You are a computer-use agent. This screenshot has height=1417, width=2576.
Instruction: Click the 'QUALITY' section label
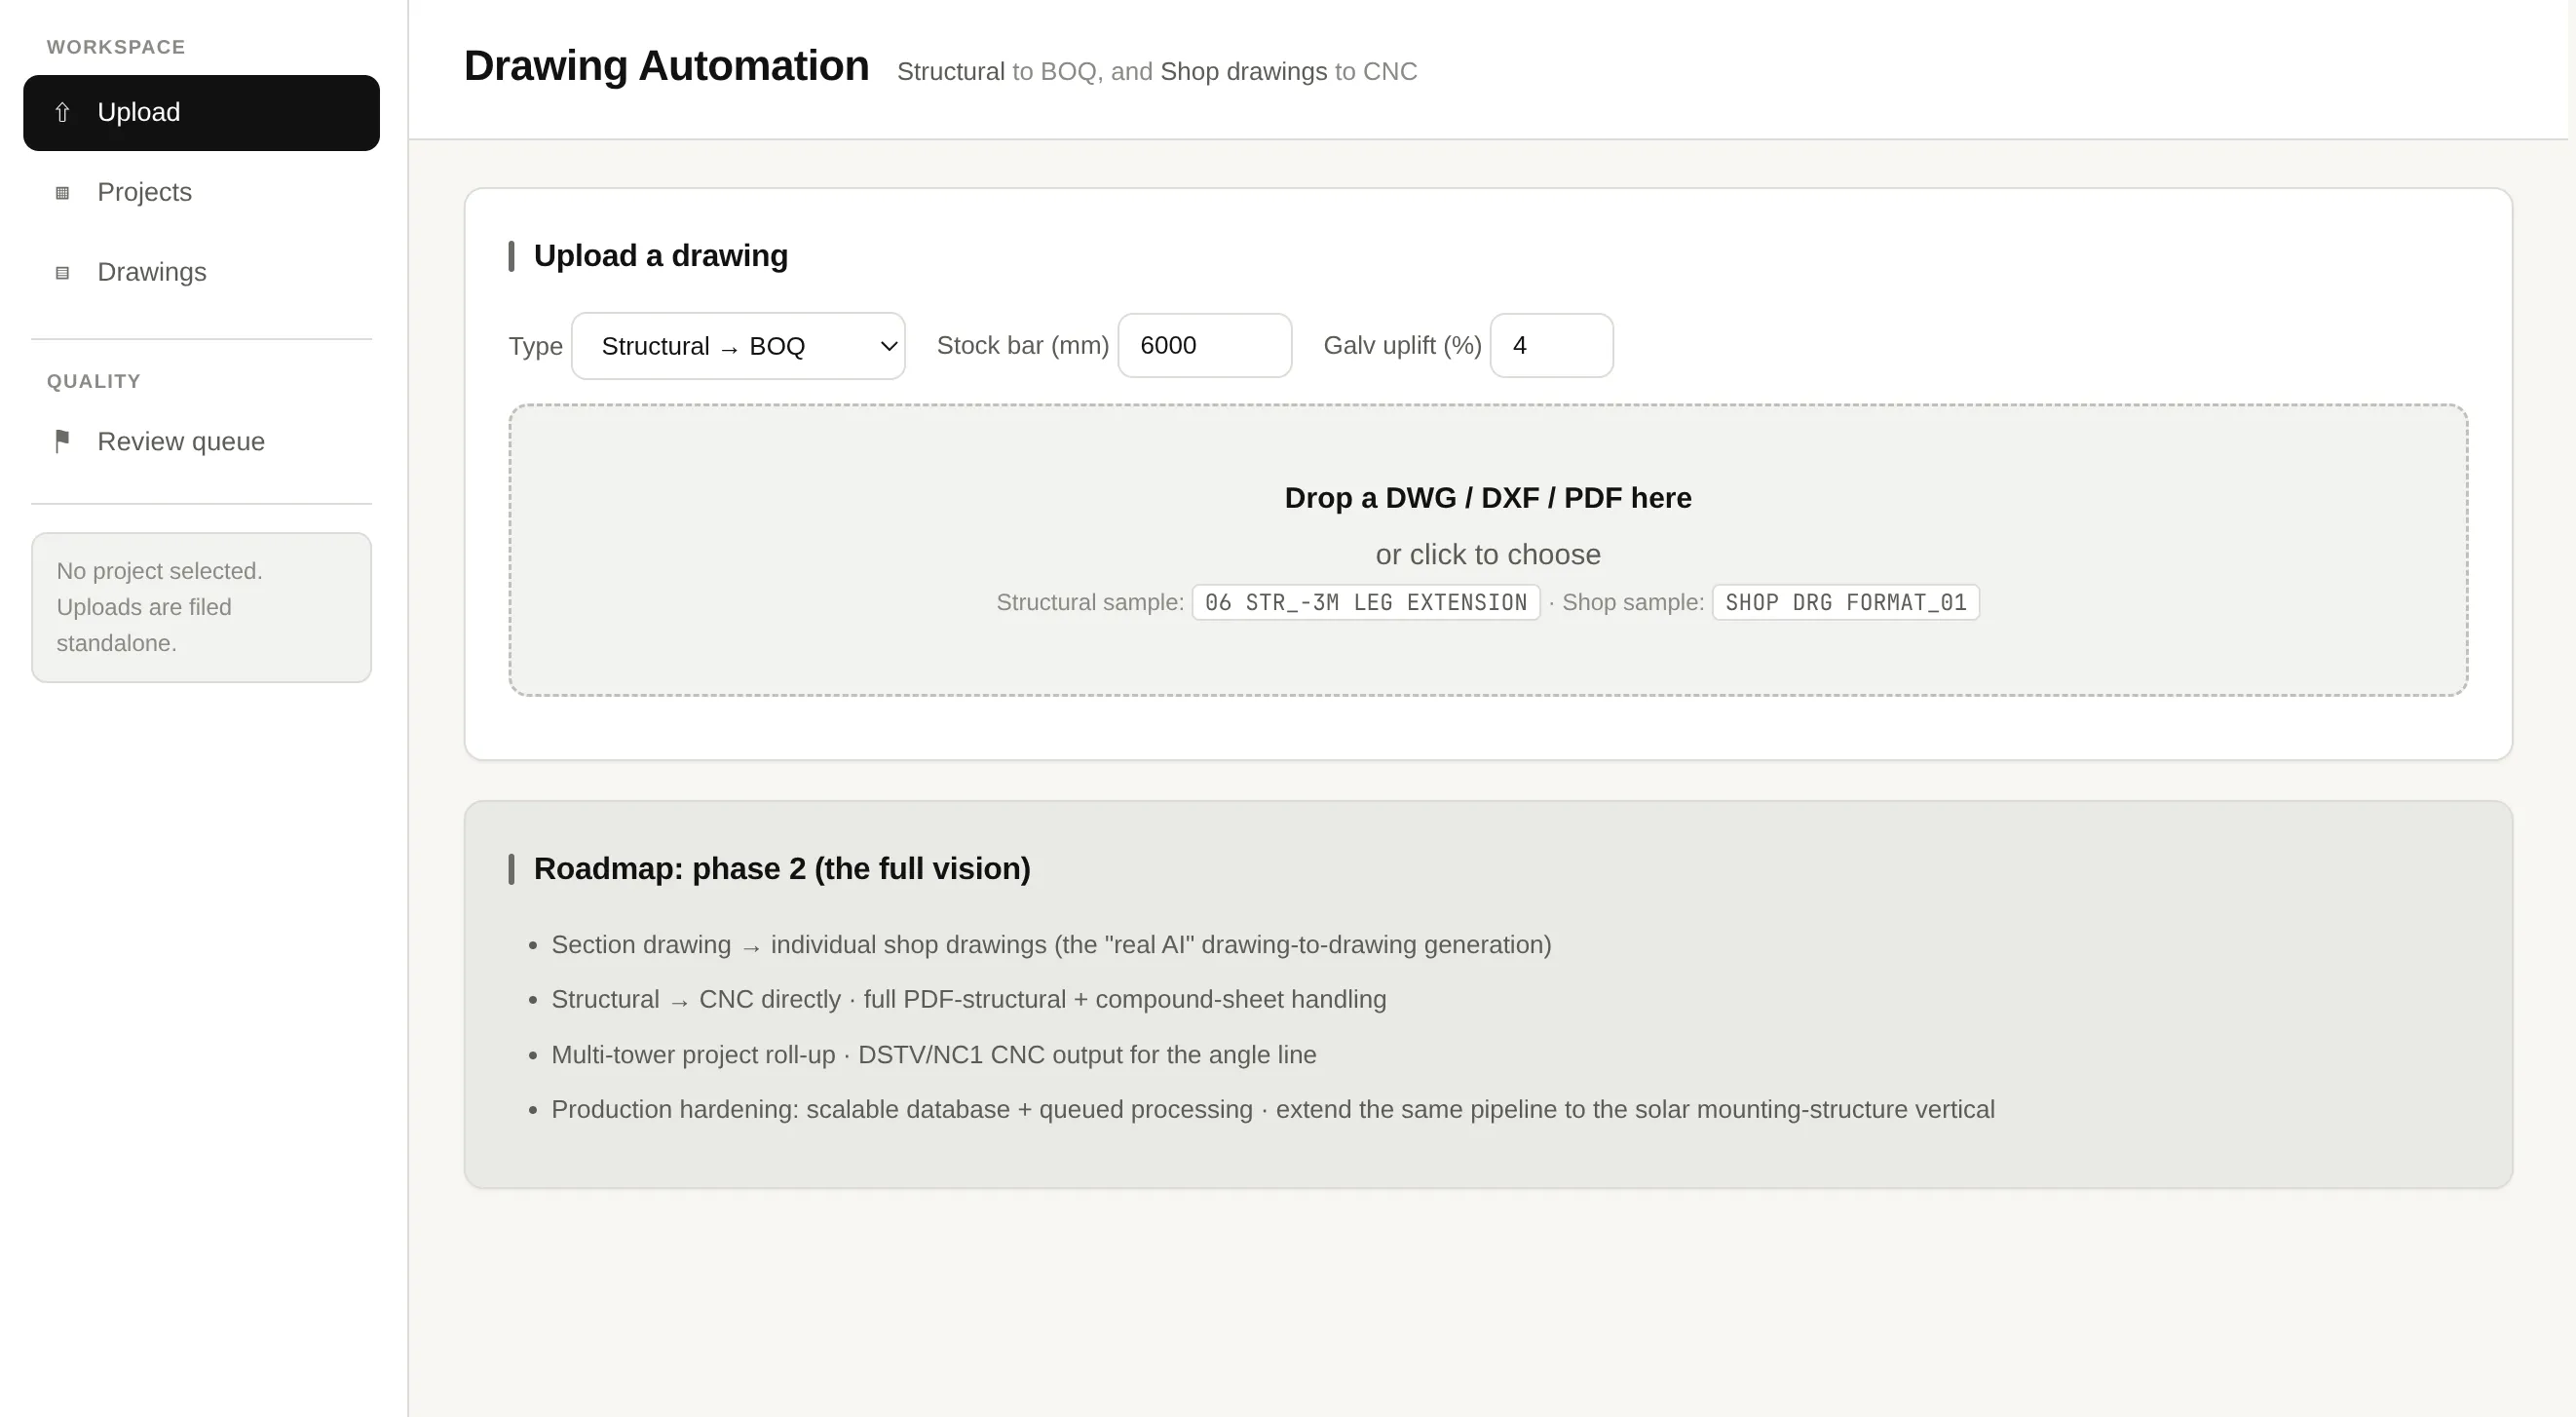94,381
